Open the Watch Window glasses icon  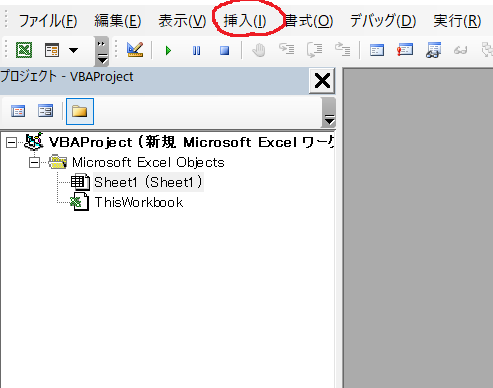point(433,50)
